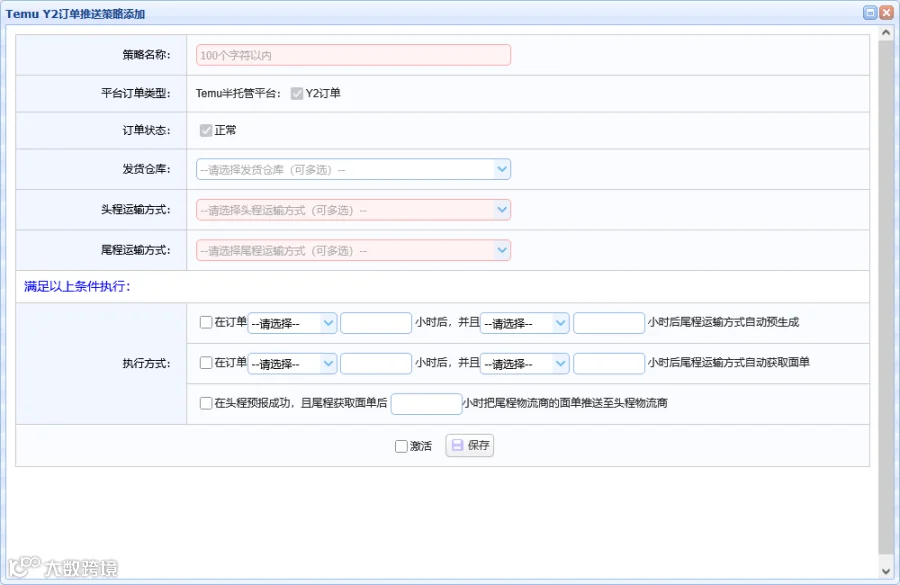Image resolution: width=900 pixels, height=585 pixels.
Task: Open the 尾程运输方式 dropdown
Action: click(353, 250)
